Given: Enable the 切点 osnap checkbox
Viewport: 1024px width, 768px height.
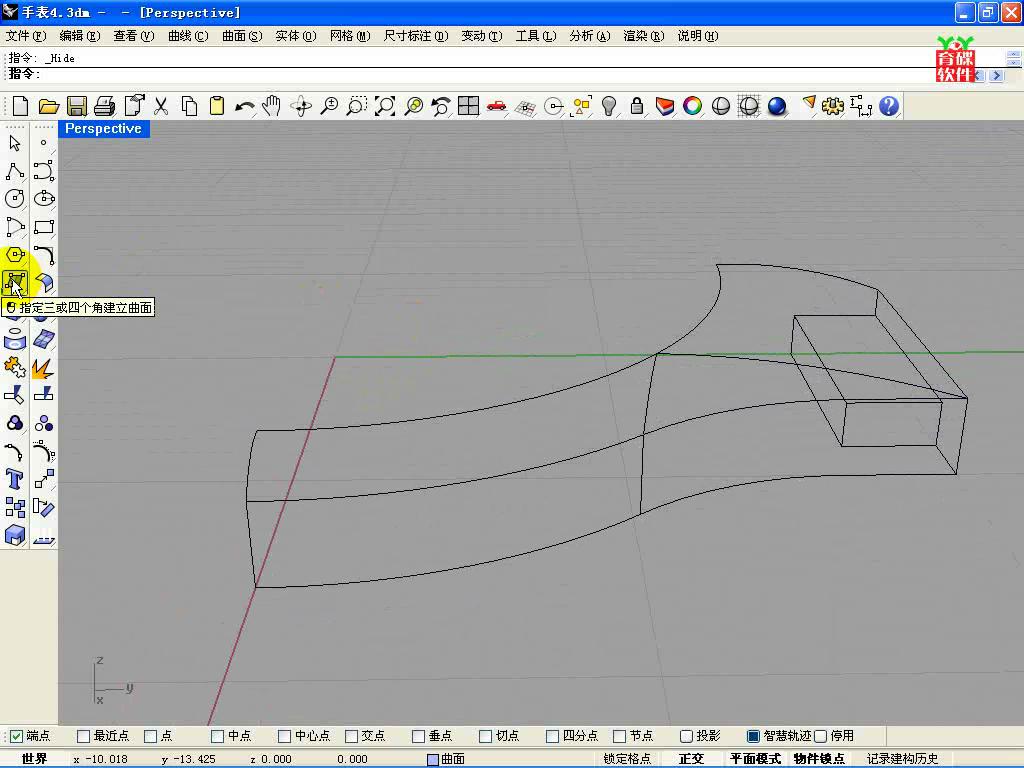Looking at the screenshot, I should click(486, 736).
